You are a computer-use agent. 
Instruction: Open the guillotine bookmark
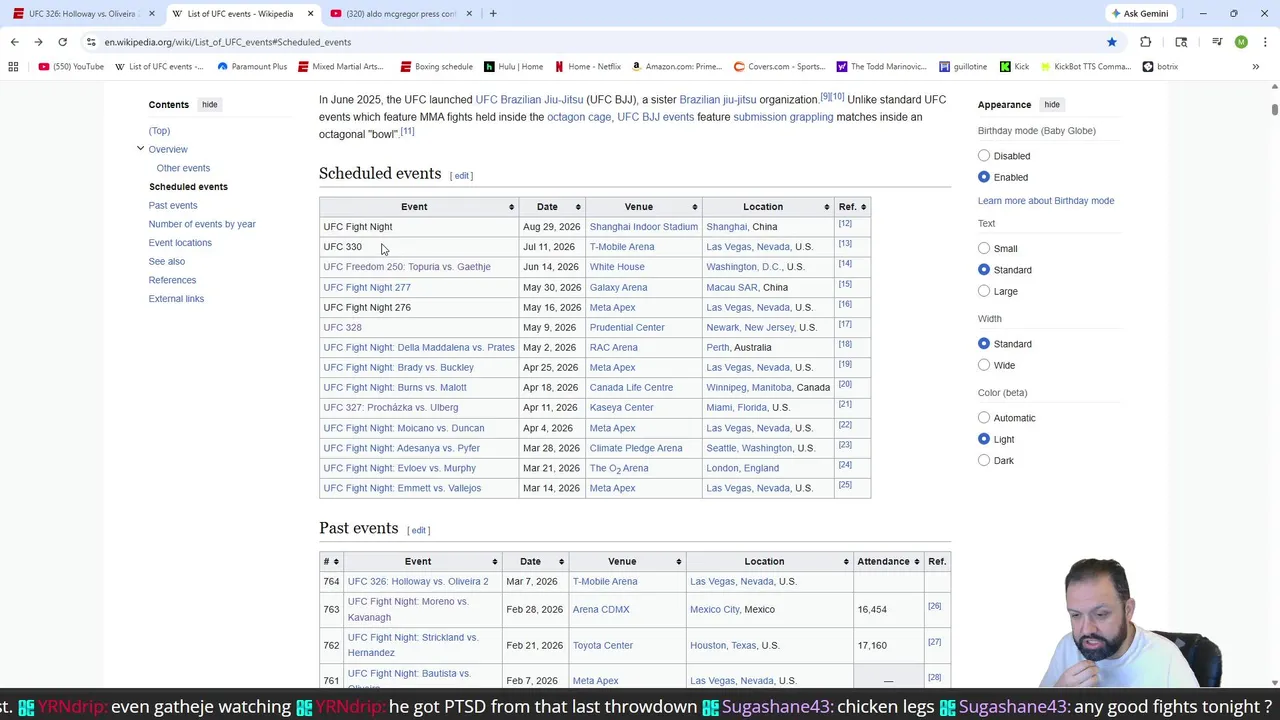pos(963,67)
